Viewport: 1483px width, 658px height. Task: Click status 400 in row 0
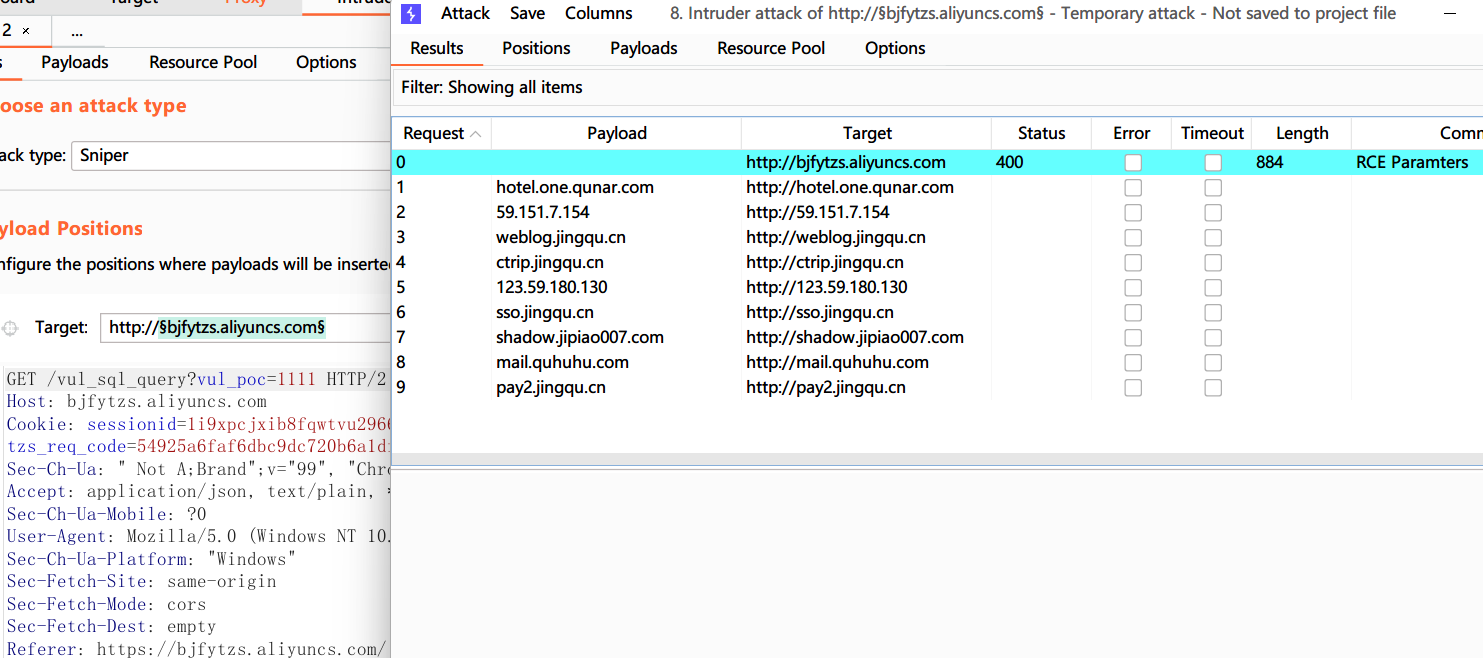point(1010,162)
